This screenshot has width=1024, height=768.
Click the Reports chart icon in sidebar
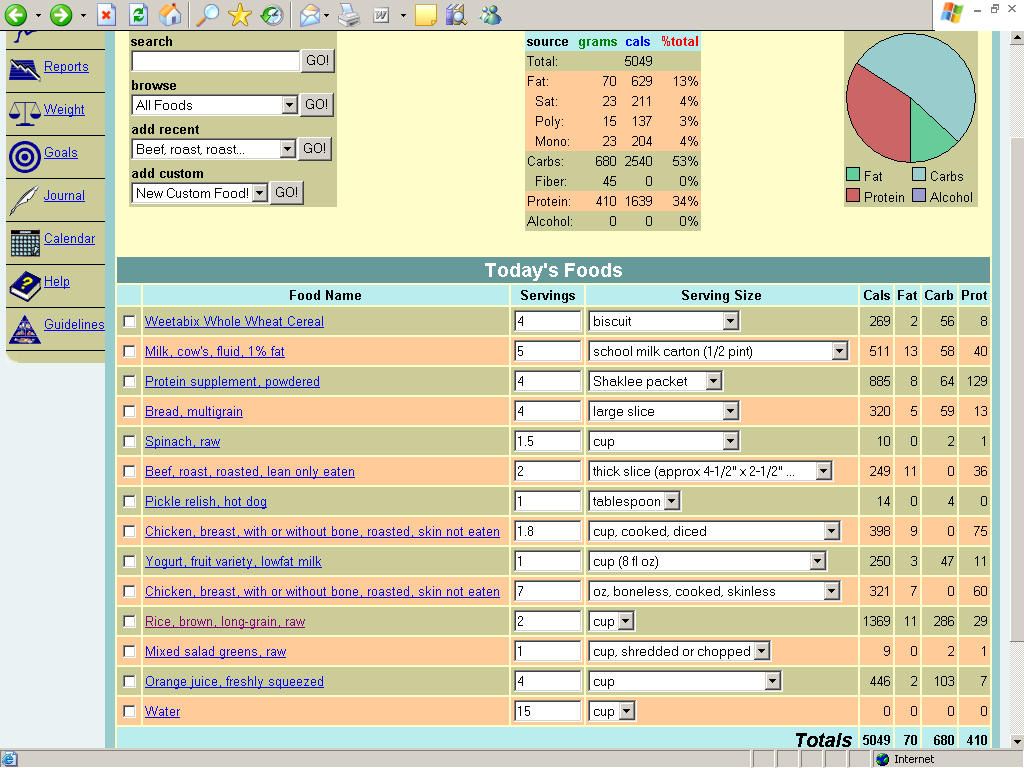(x=24, y=68)
